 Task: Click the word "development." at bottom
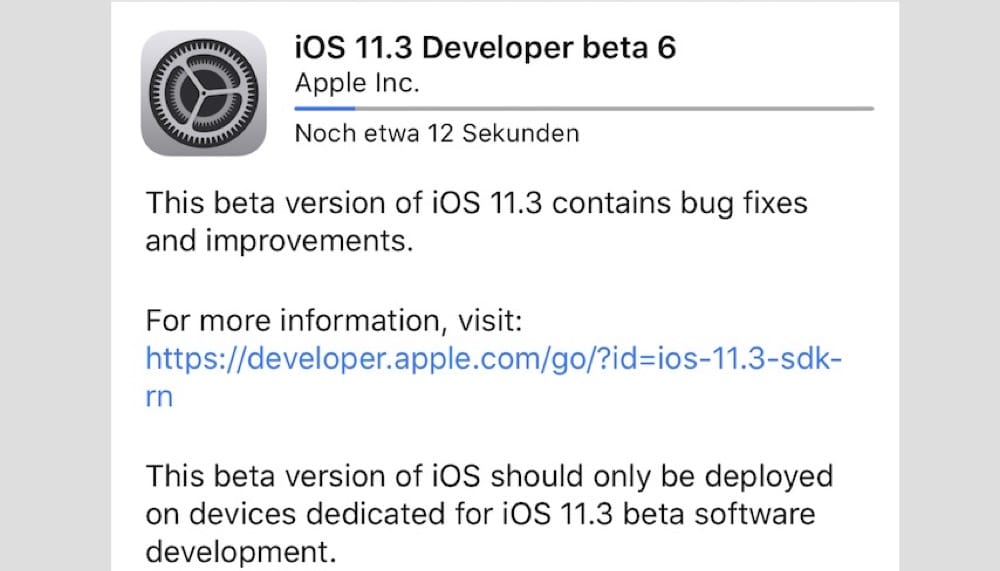240,552
